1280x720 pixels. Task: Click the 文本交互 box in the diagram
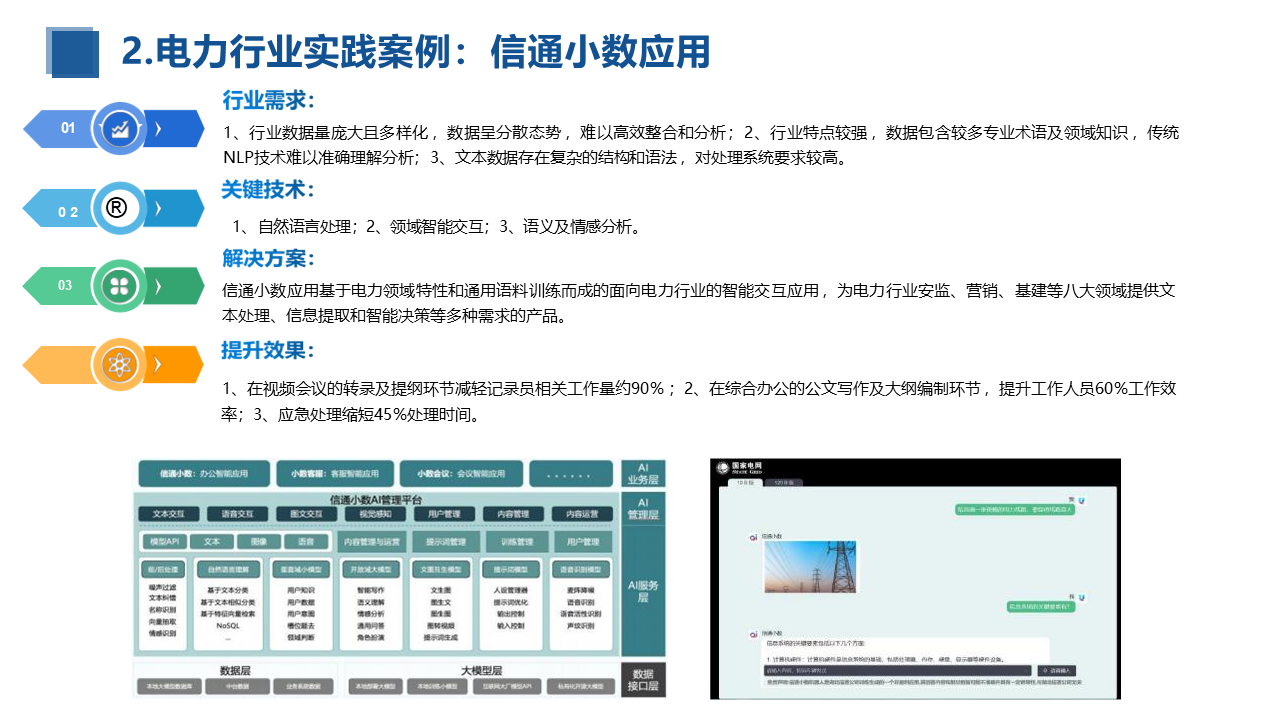pos(167,514)
